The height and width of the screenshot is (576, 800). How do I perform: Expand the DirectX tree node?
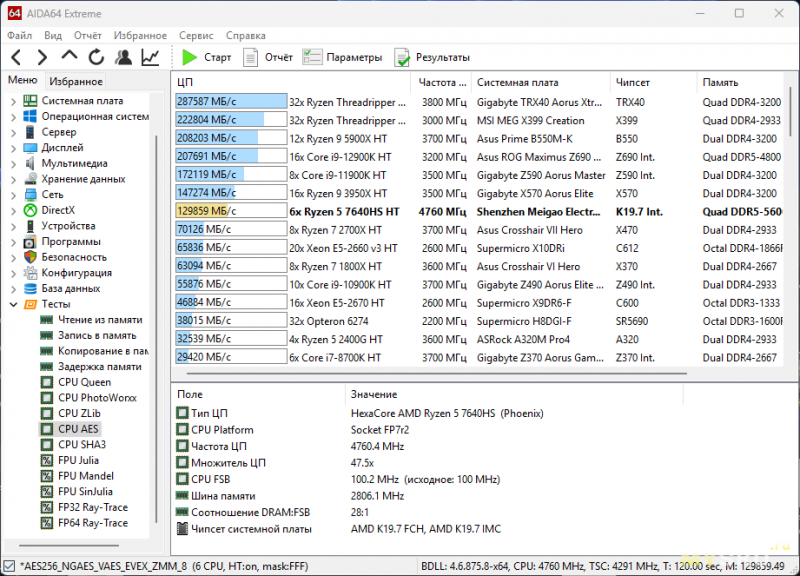click(13, 210)
